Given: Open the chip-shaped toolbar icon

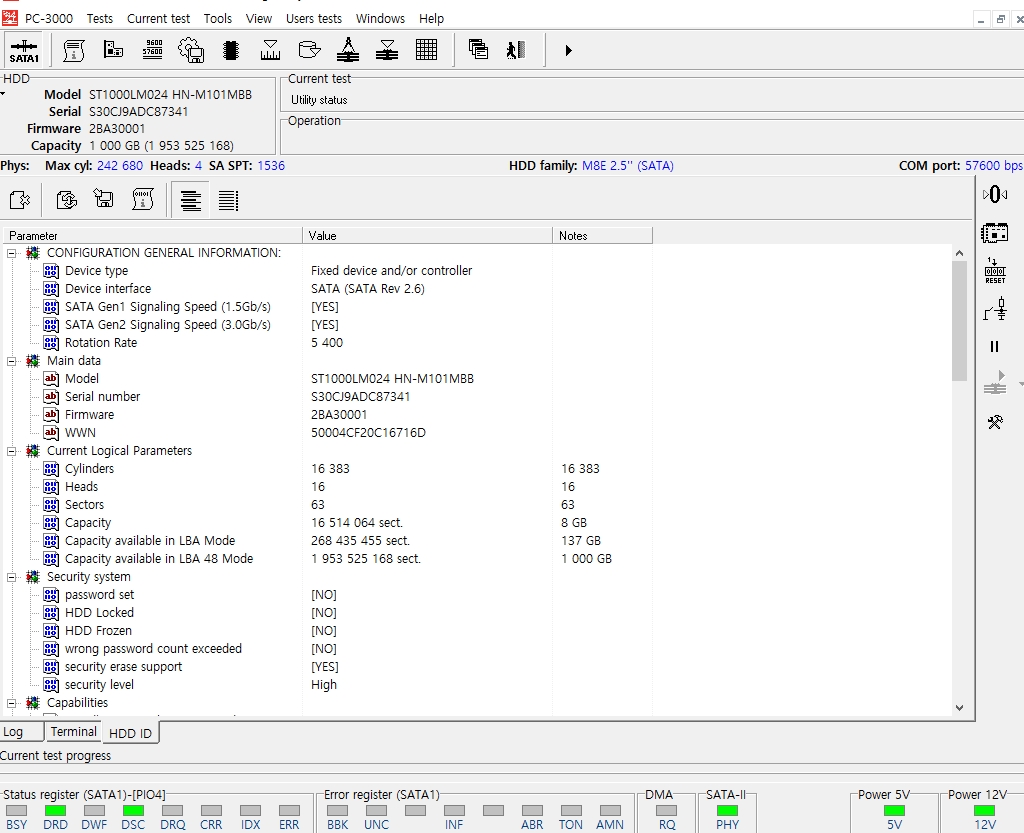Looking at the screenshot, I should click(x=231, y=50).
